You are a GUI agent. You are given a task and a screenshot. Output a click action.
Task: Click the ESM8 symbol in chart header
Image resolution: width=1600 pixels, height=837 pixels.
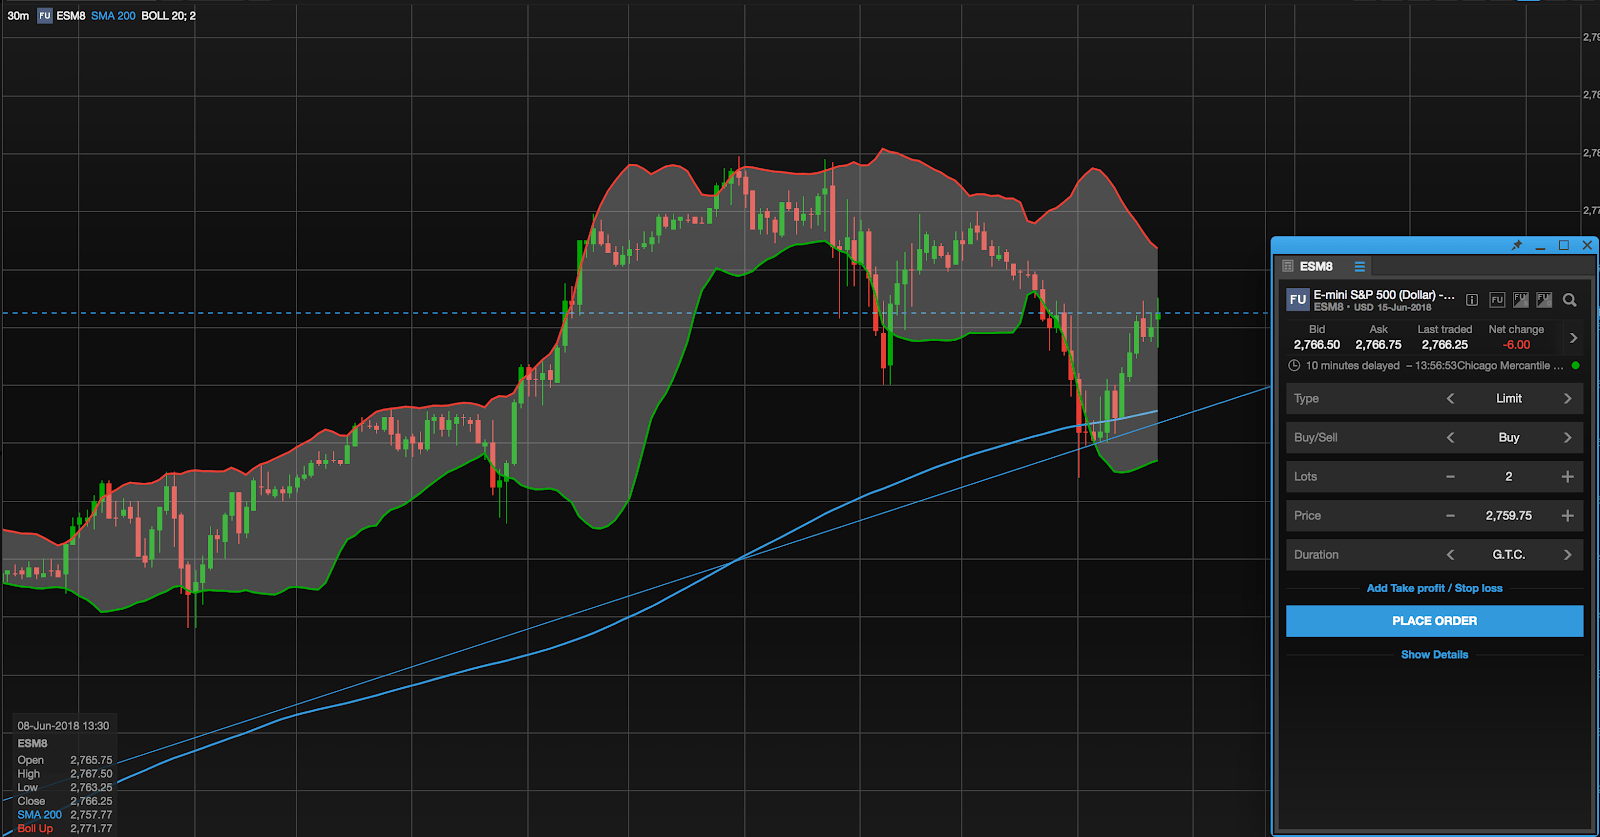(71, 16)
